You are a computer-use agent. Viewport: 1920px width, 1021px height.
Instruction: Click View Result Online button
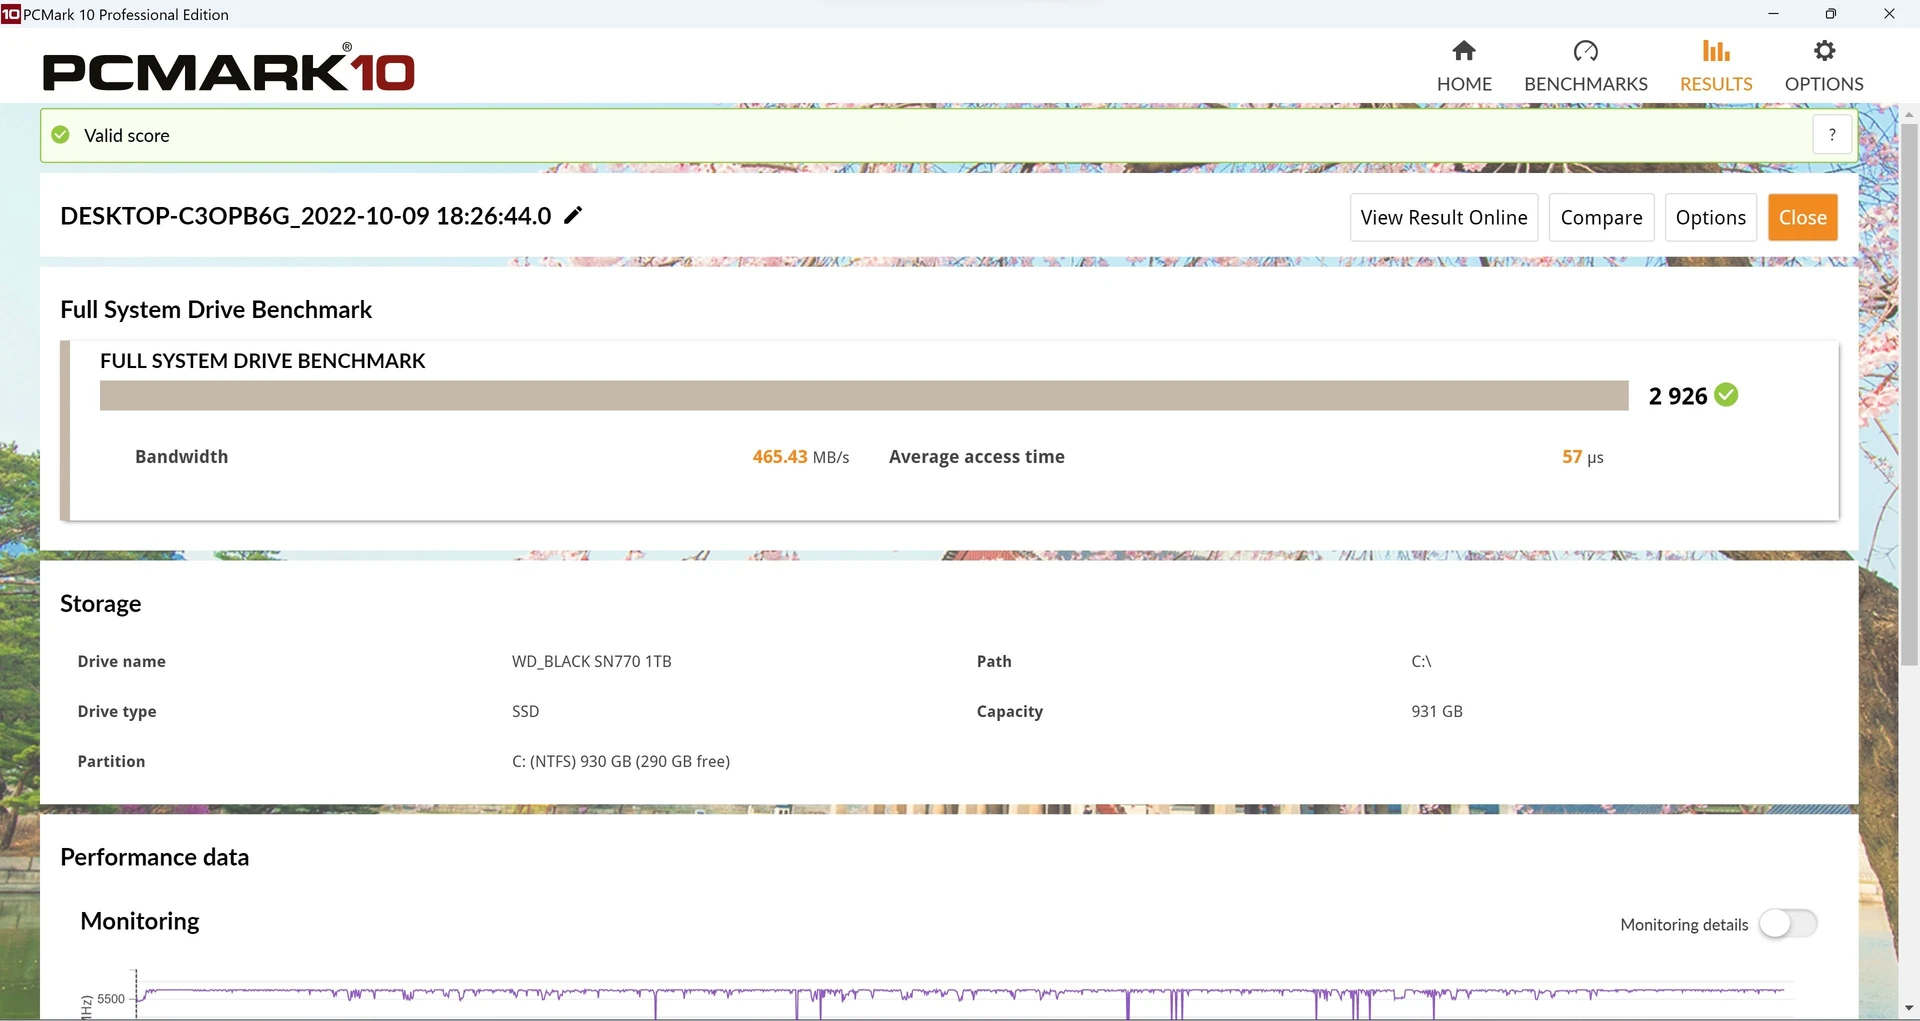pos(1444,217)
